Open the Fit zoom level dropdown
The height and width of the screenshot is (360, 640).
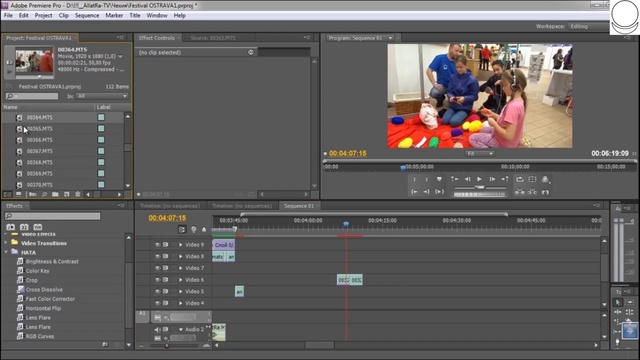(480, 153)
